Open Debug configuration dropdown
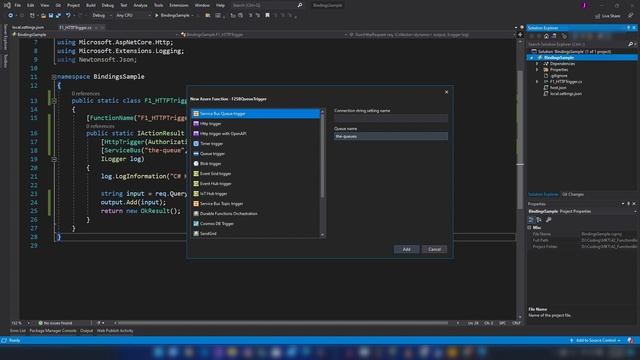This screenshot has width=640, height=360. (101, 16)
